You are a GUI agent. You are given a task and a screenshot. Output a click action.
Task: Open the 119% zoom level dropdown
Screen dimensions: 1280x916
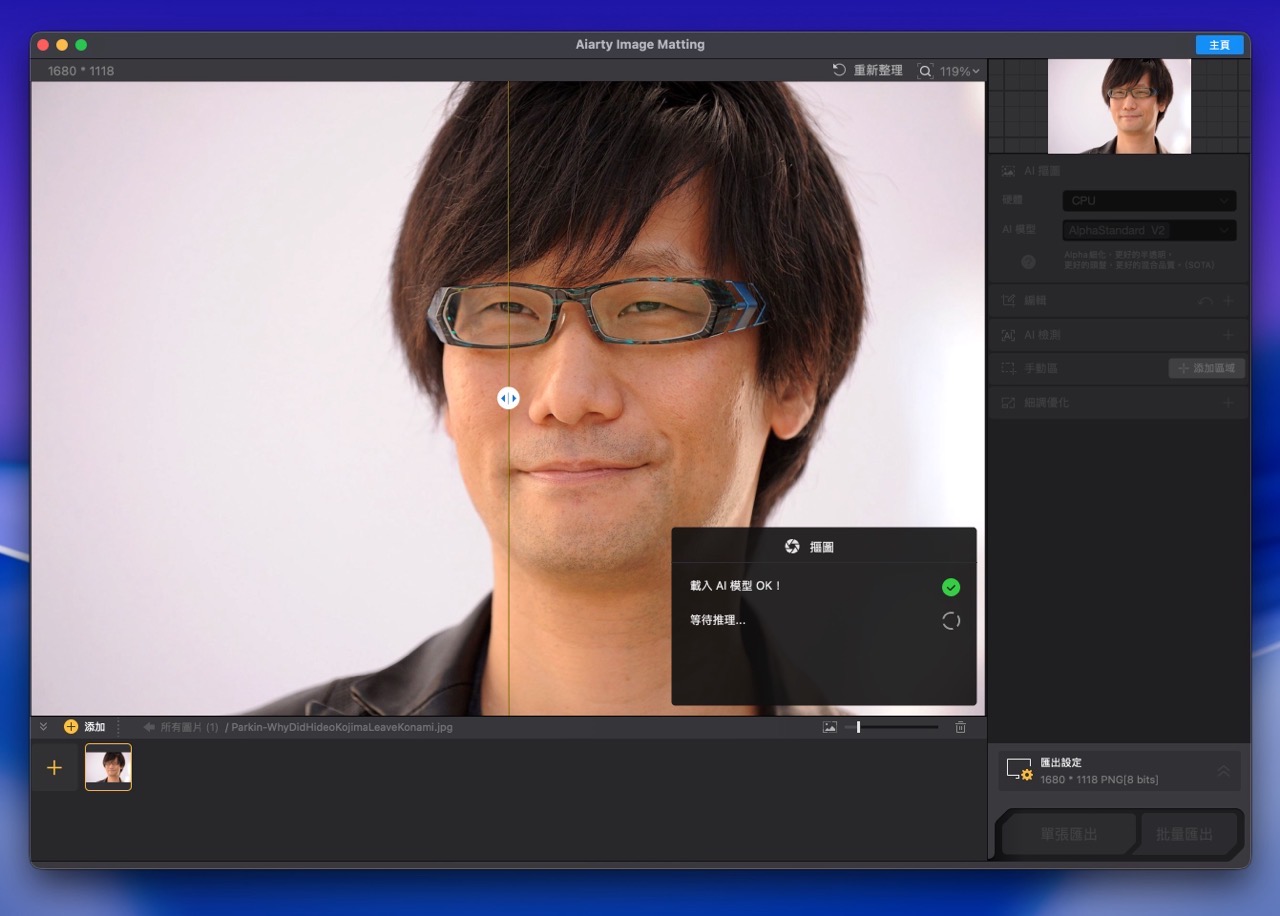955,71
